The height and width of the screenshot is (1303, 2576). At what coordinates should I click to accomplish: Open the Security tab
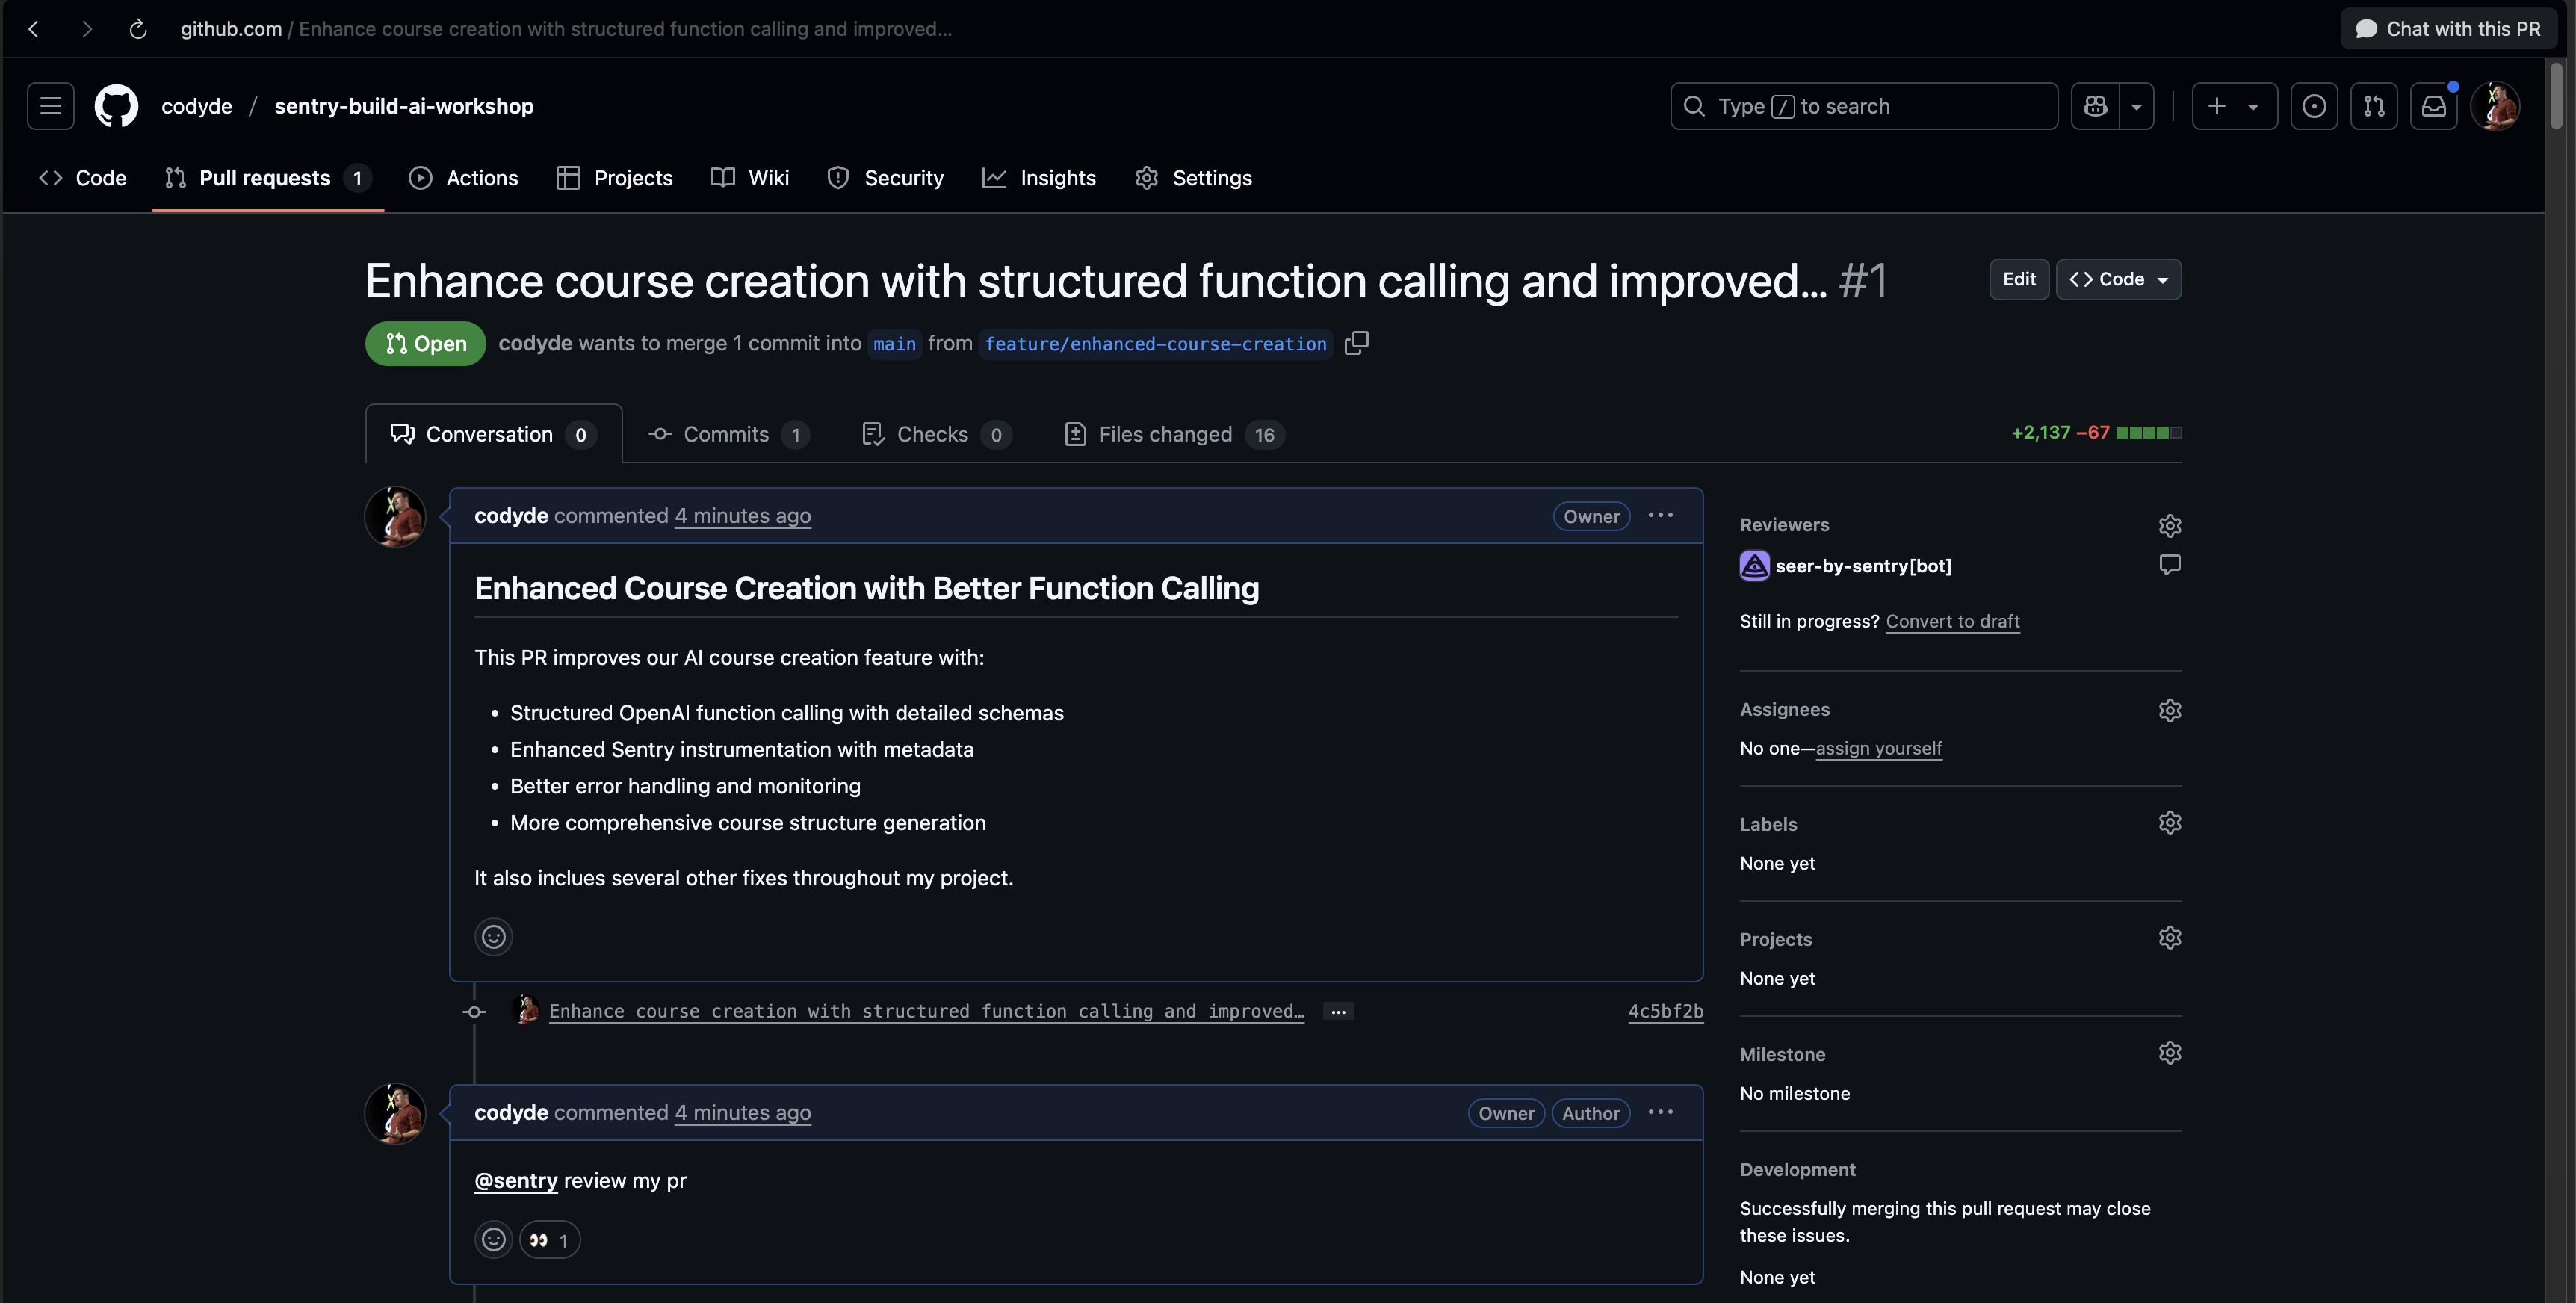click(x=886, y=178)
